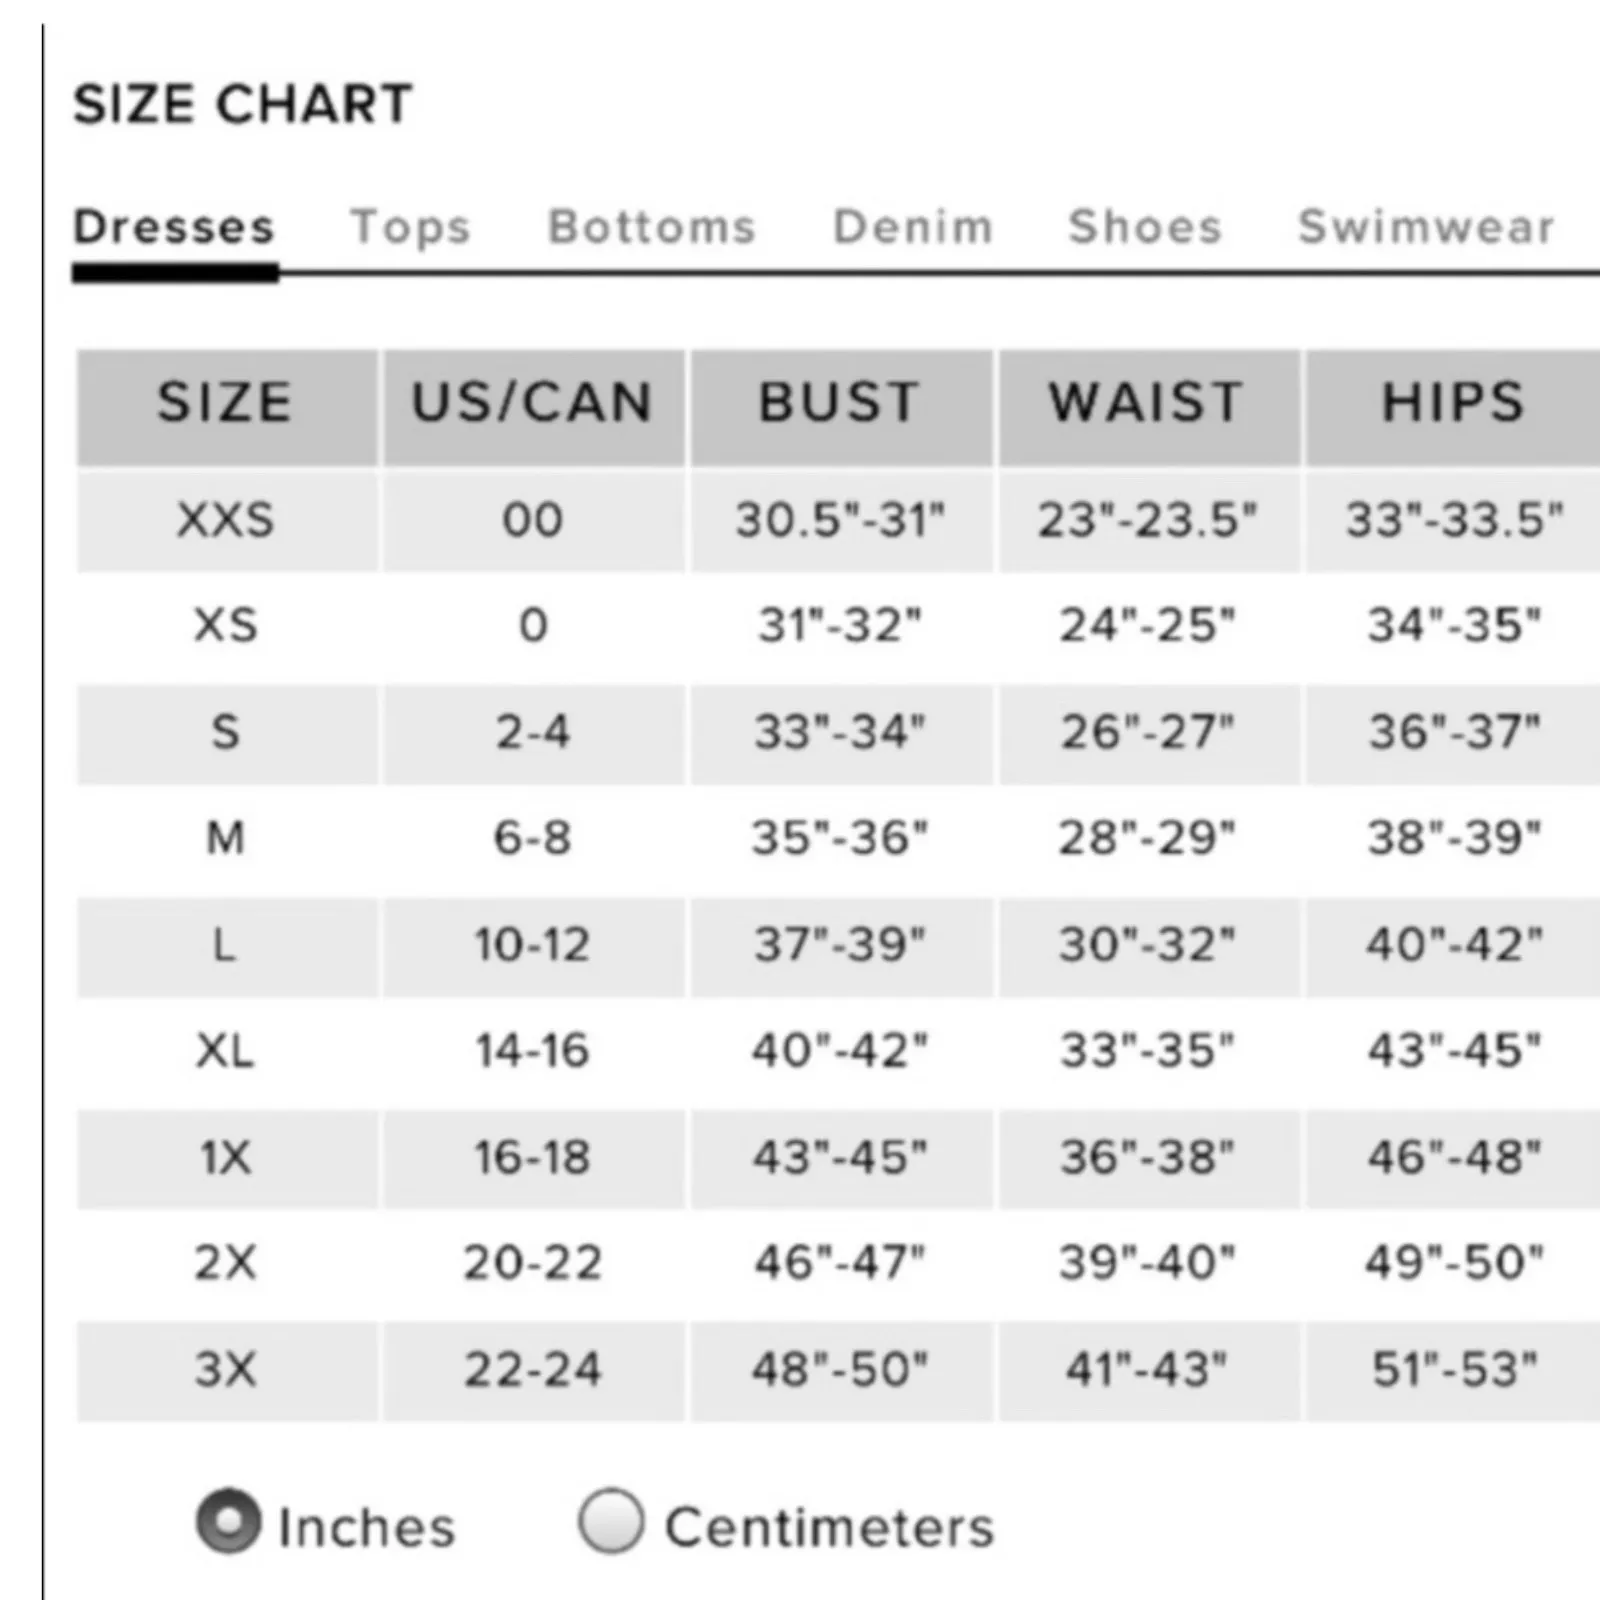Click the BUST column header
Screen dimensions: 1600x1600
point(839,404)
